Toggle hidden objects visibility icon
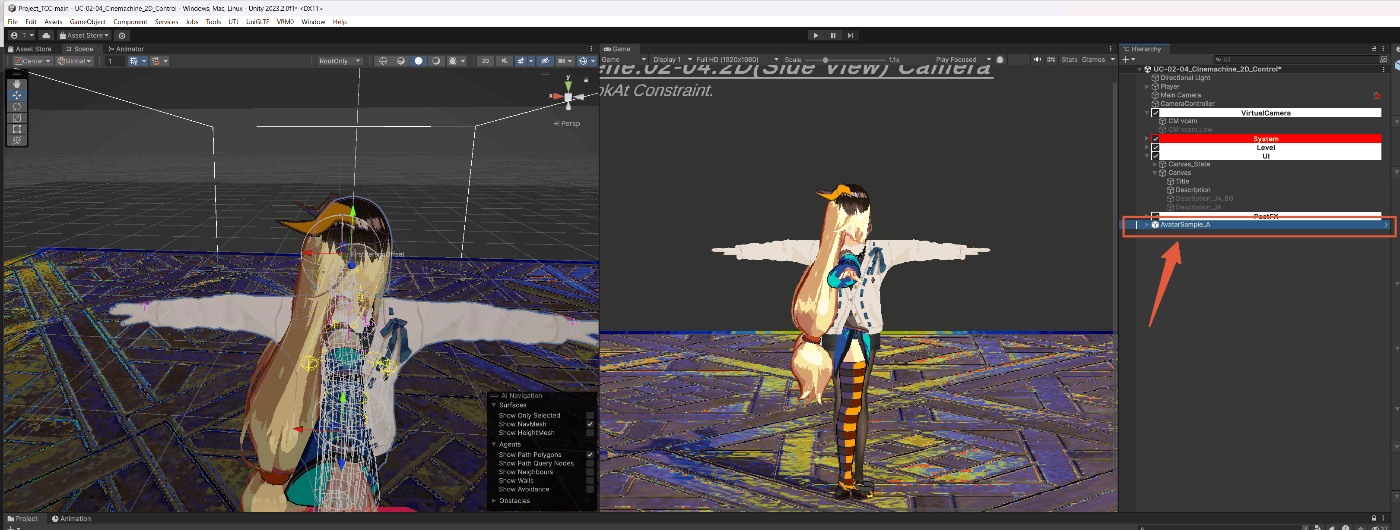Image resolution: width=1400 pixels, height=530 pixels. pos(545,61)
